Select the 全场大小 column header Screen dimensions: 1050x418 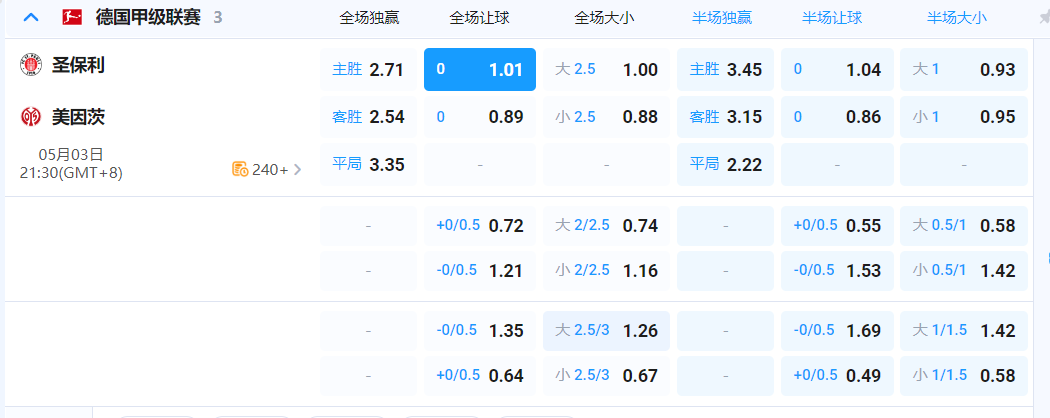click(x=605, y=18)
